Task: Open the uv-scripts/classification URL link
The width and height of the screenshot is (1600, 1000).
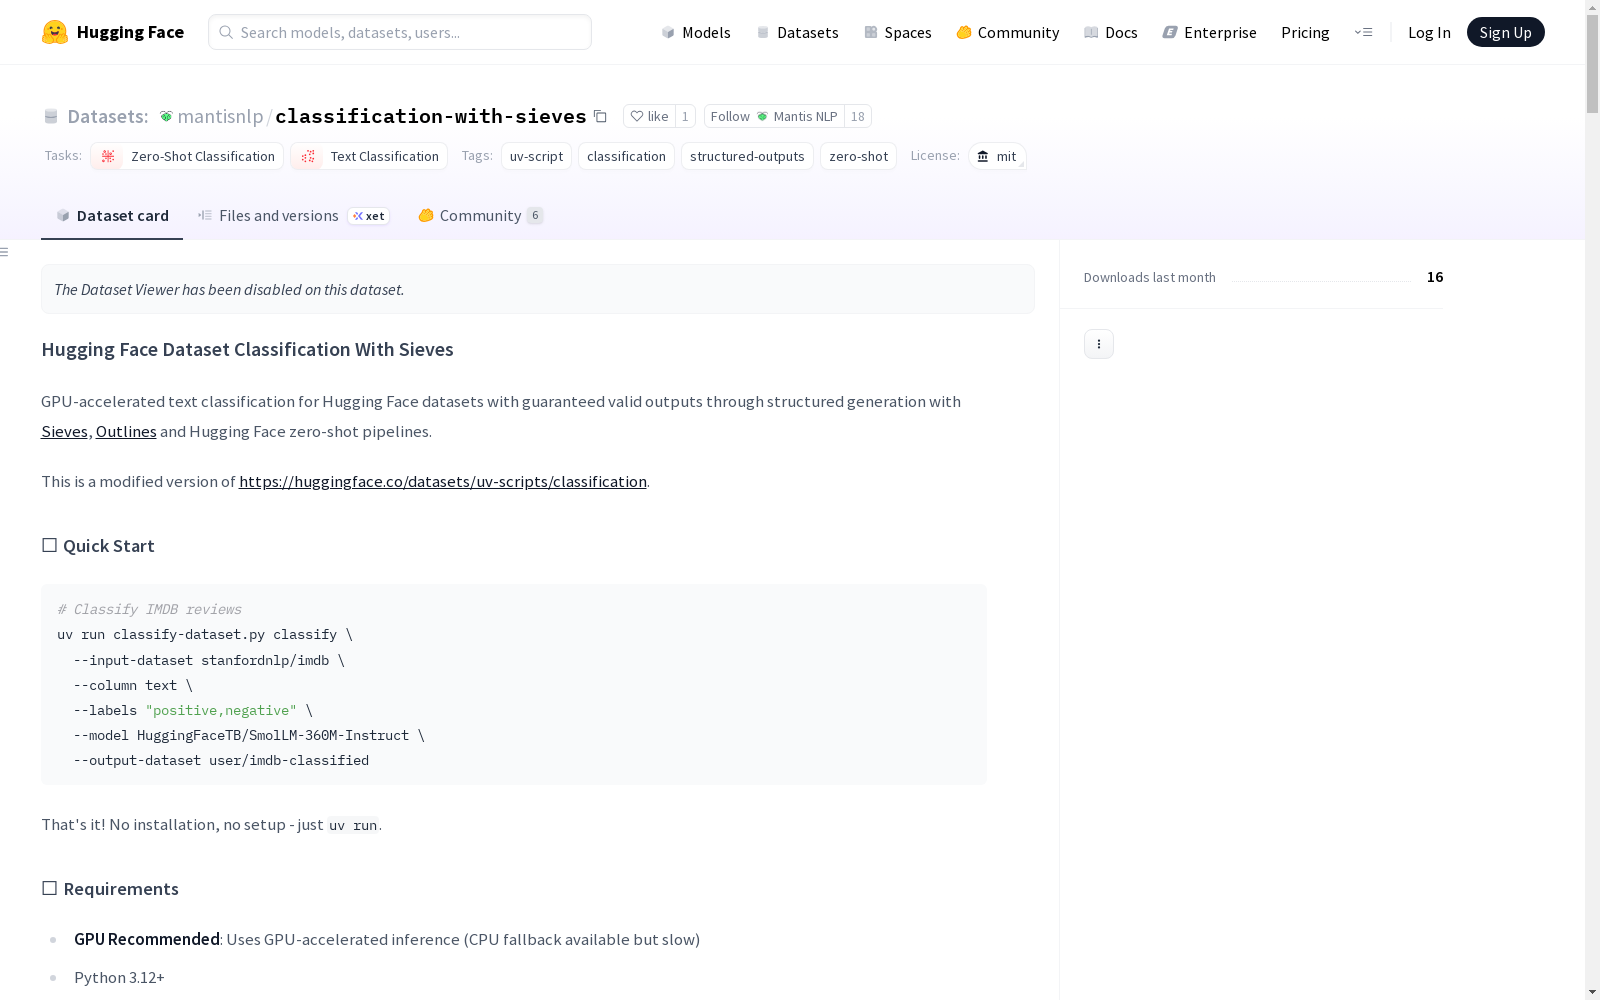Action: (x=443, y=481)
